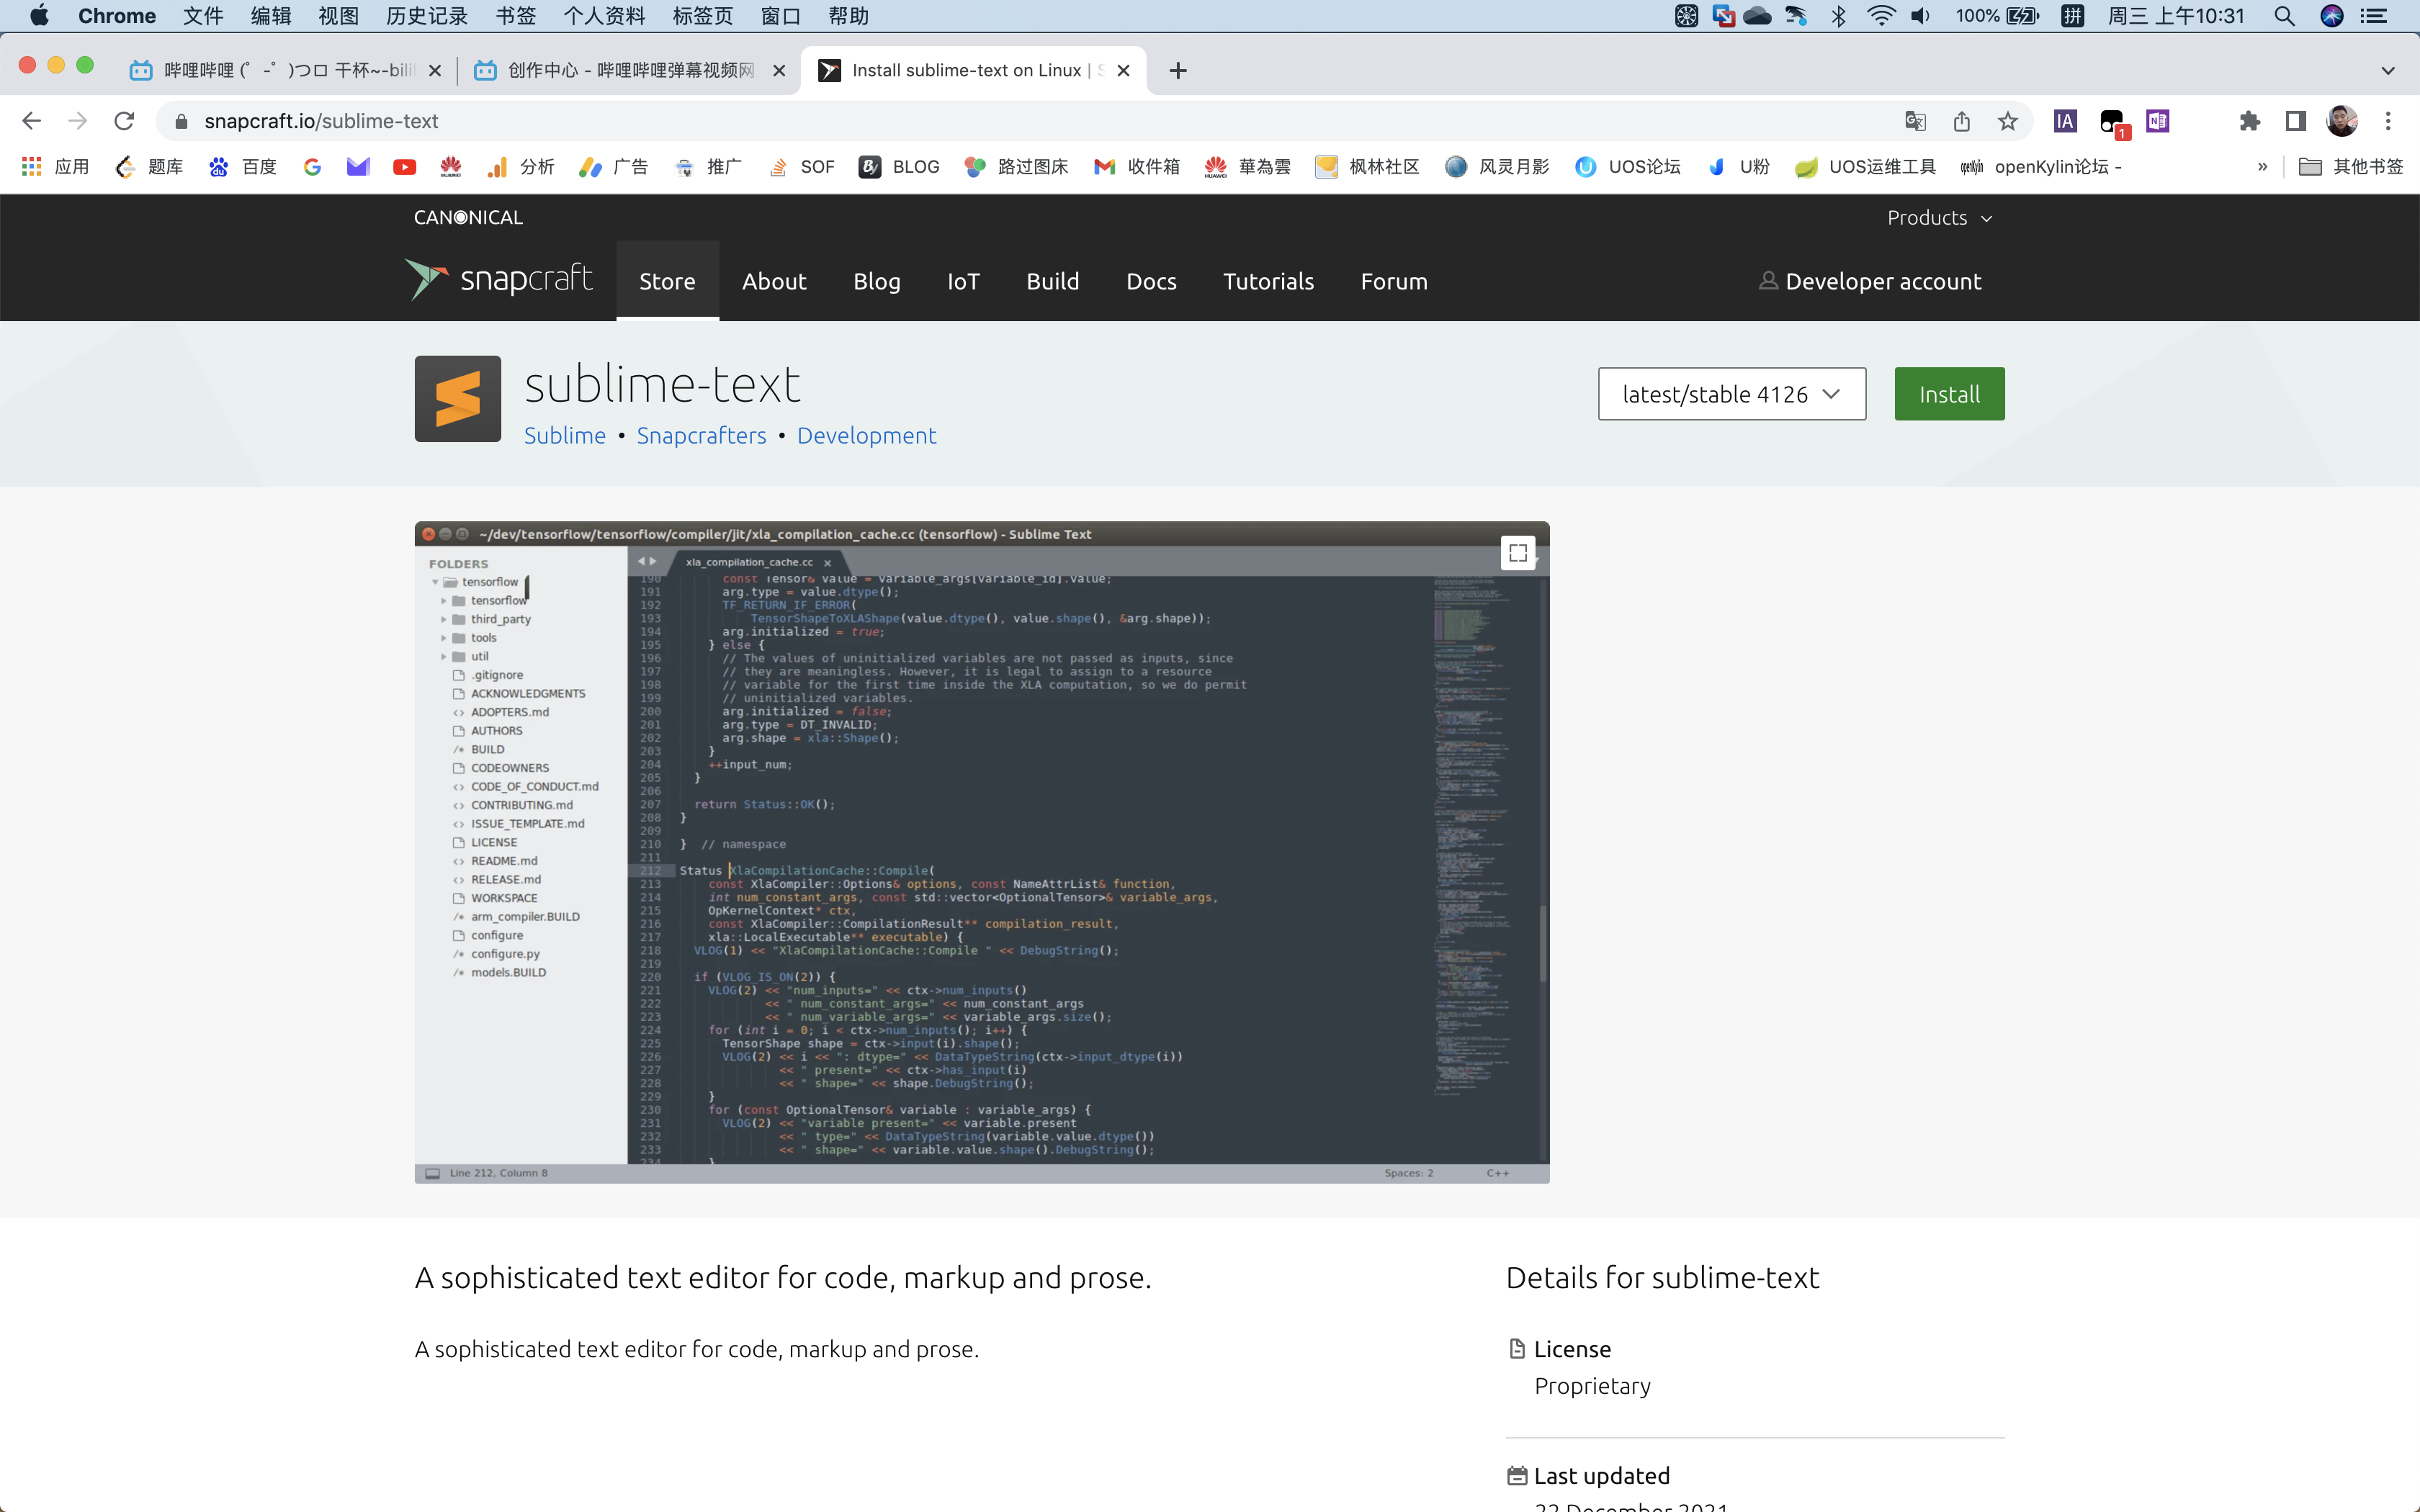
Task: Open the 路过图床 bookmark
Action: point(1015,166)
